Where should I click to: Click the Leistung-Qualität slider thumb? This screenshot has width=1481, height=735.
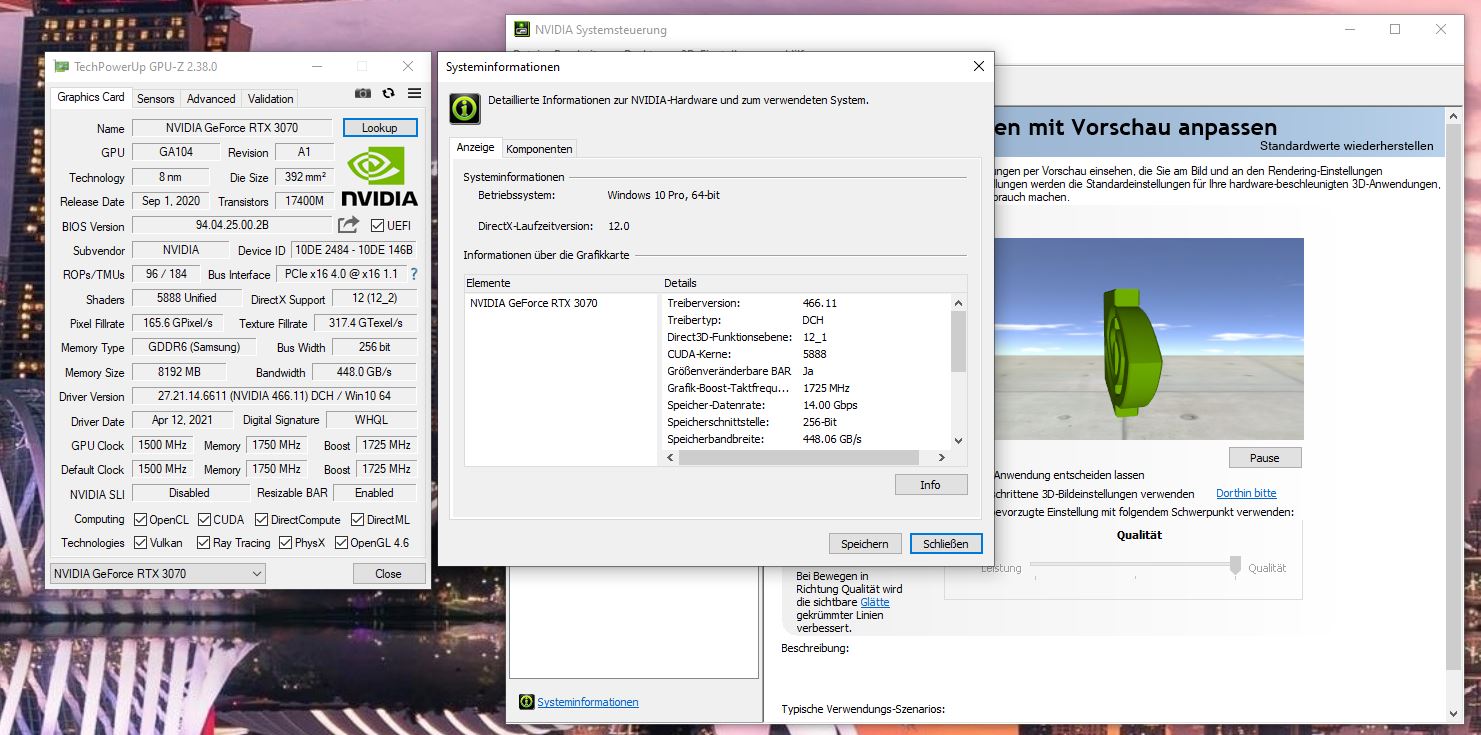pyautogui.click(x=1235, y=565)
